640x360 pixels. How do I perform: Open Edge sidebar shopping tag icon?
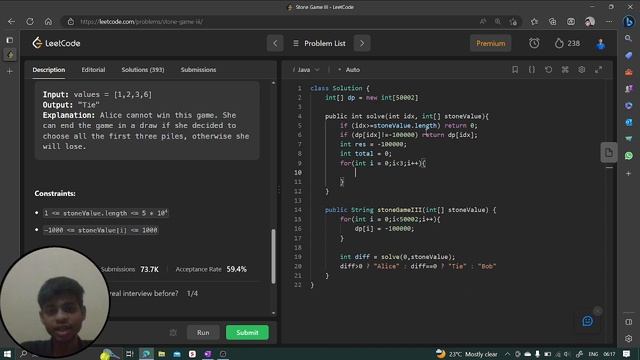[x=629, y=55]
